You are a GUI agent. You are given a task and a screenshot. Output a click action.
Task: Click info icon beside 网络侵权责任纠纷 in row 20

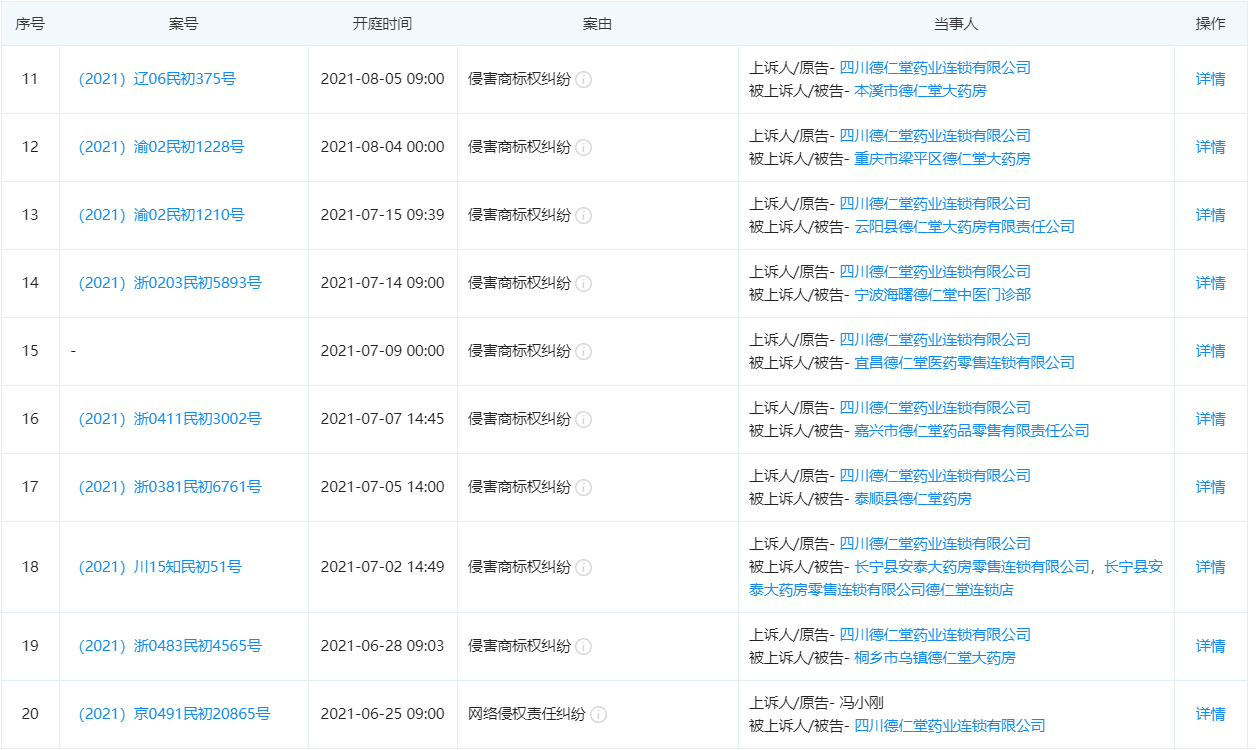click(599, 714)
